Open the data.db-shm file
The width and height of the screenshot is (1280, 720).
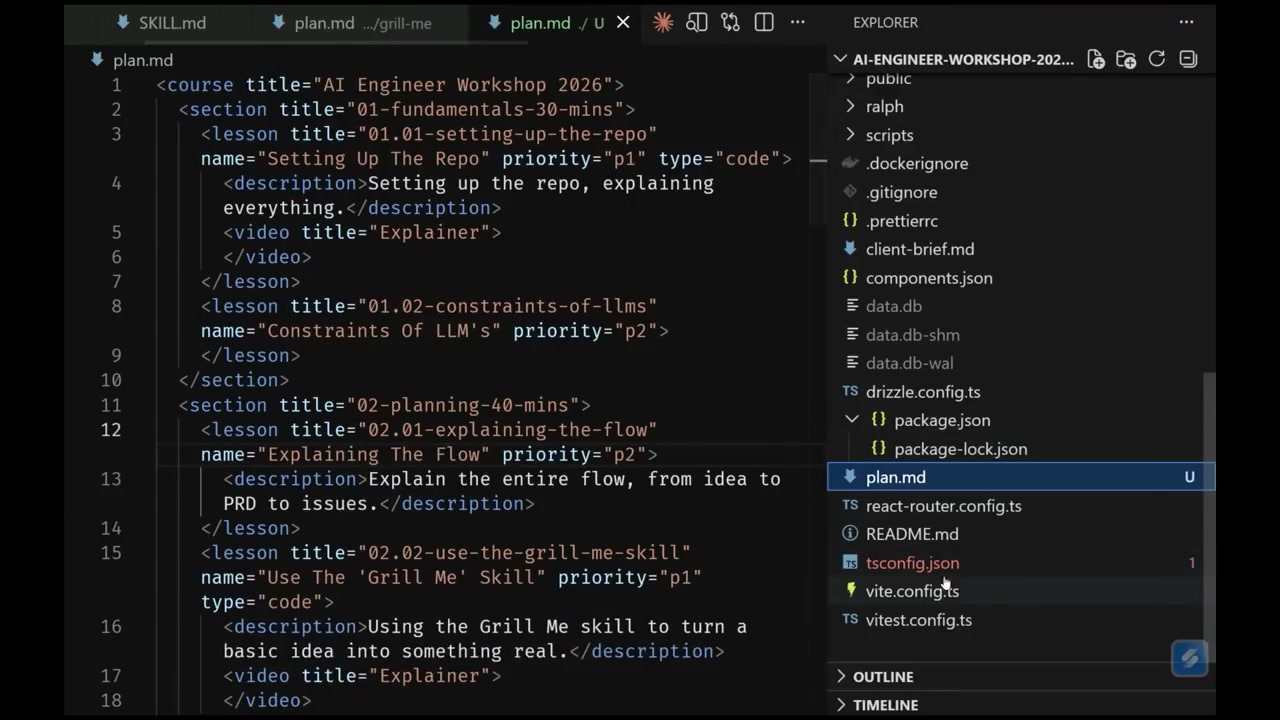click(x=912, y=335)
